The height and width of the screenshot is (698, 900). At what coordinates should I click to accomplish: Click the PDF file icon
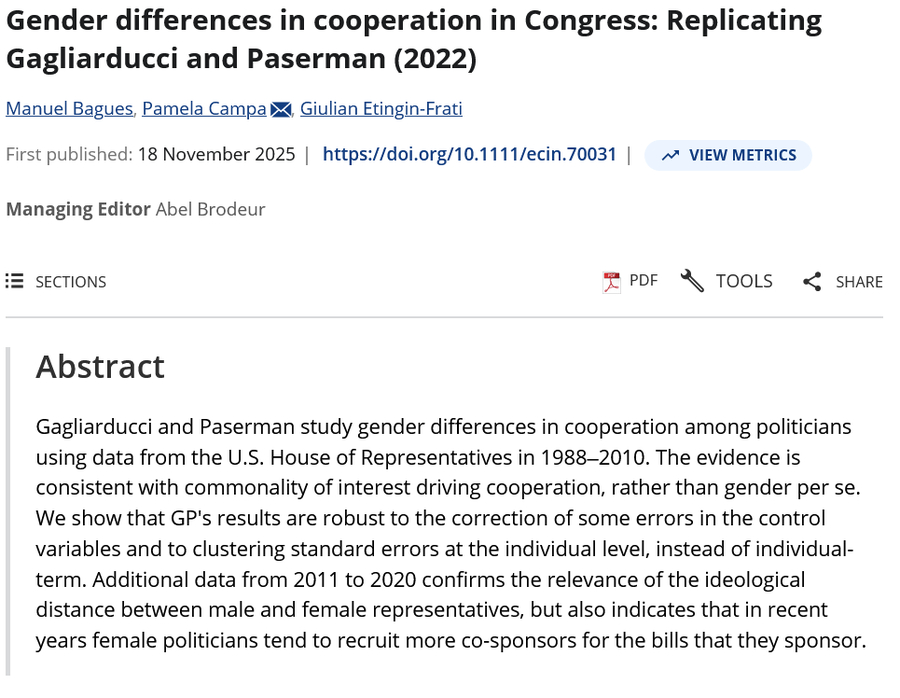(x=611, y=282)
